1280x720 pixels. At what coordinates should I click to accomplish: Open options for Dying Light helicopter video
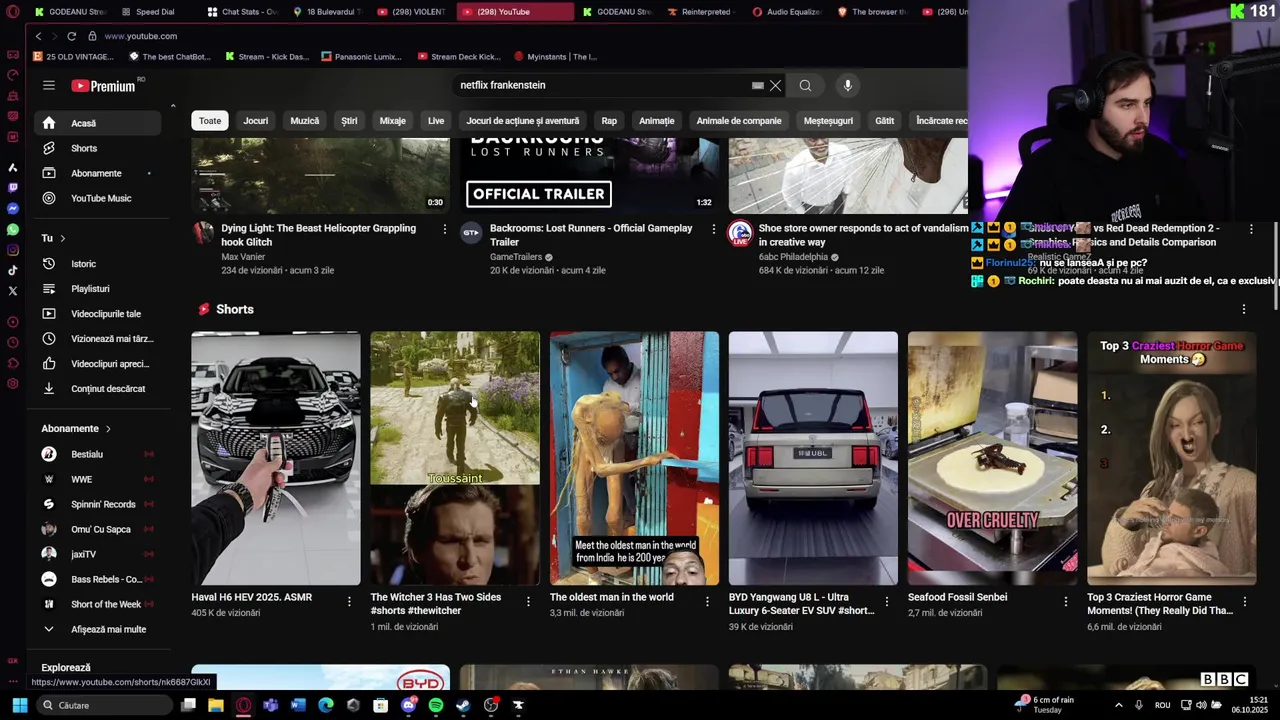[x=445, y=229]
